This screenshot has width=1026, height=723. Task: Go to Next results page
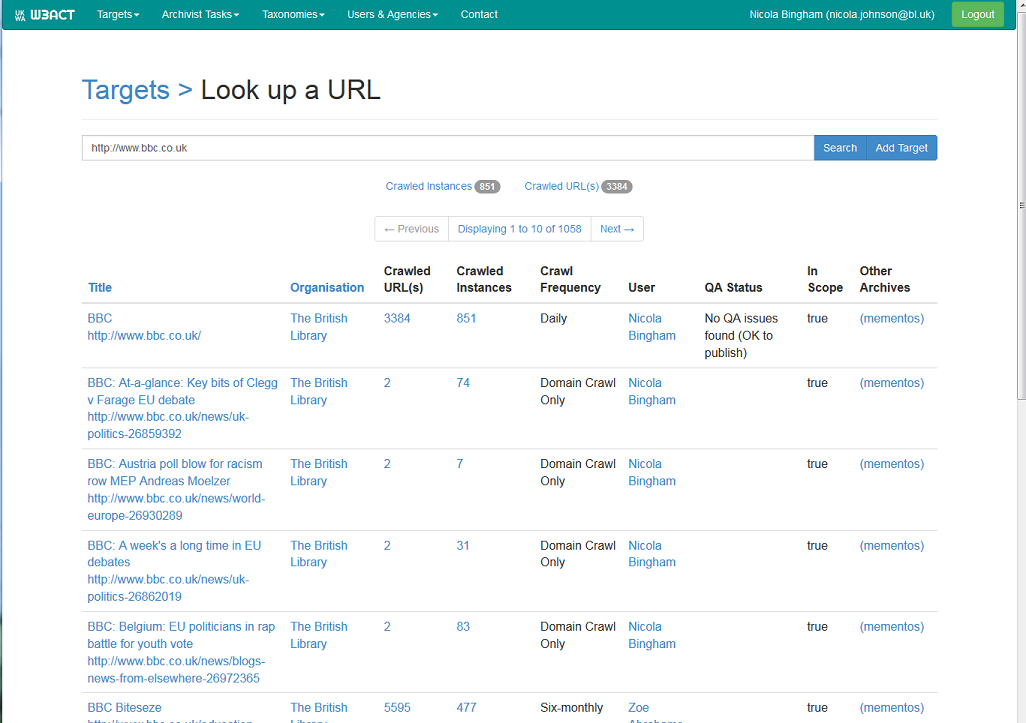coord(617,229)
